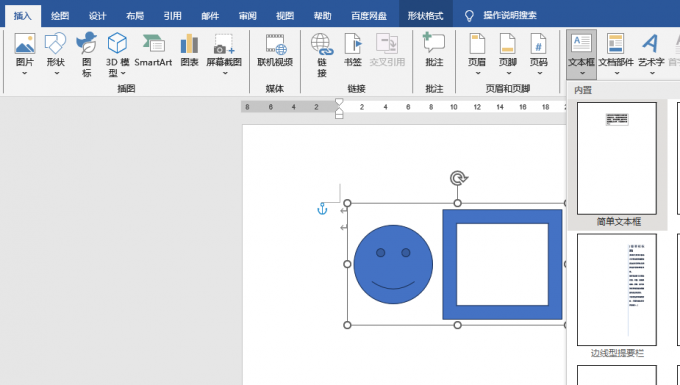Click the blue anchor icon
Screen dimensions: 680x385
[322, 209]
